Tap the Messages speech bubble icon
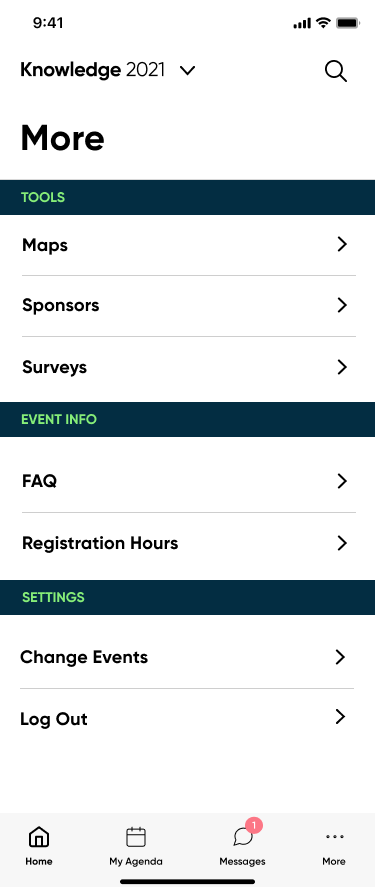The image size is (375, 887). click(x=243, y=837)
